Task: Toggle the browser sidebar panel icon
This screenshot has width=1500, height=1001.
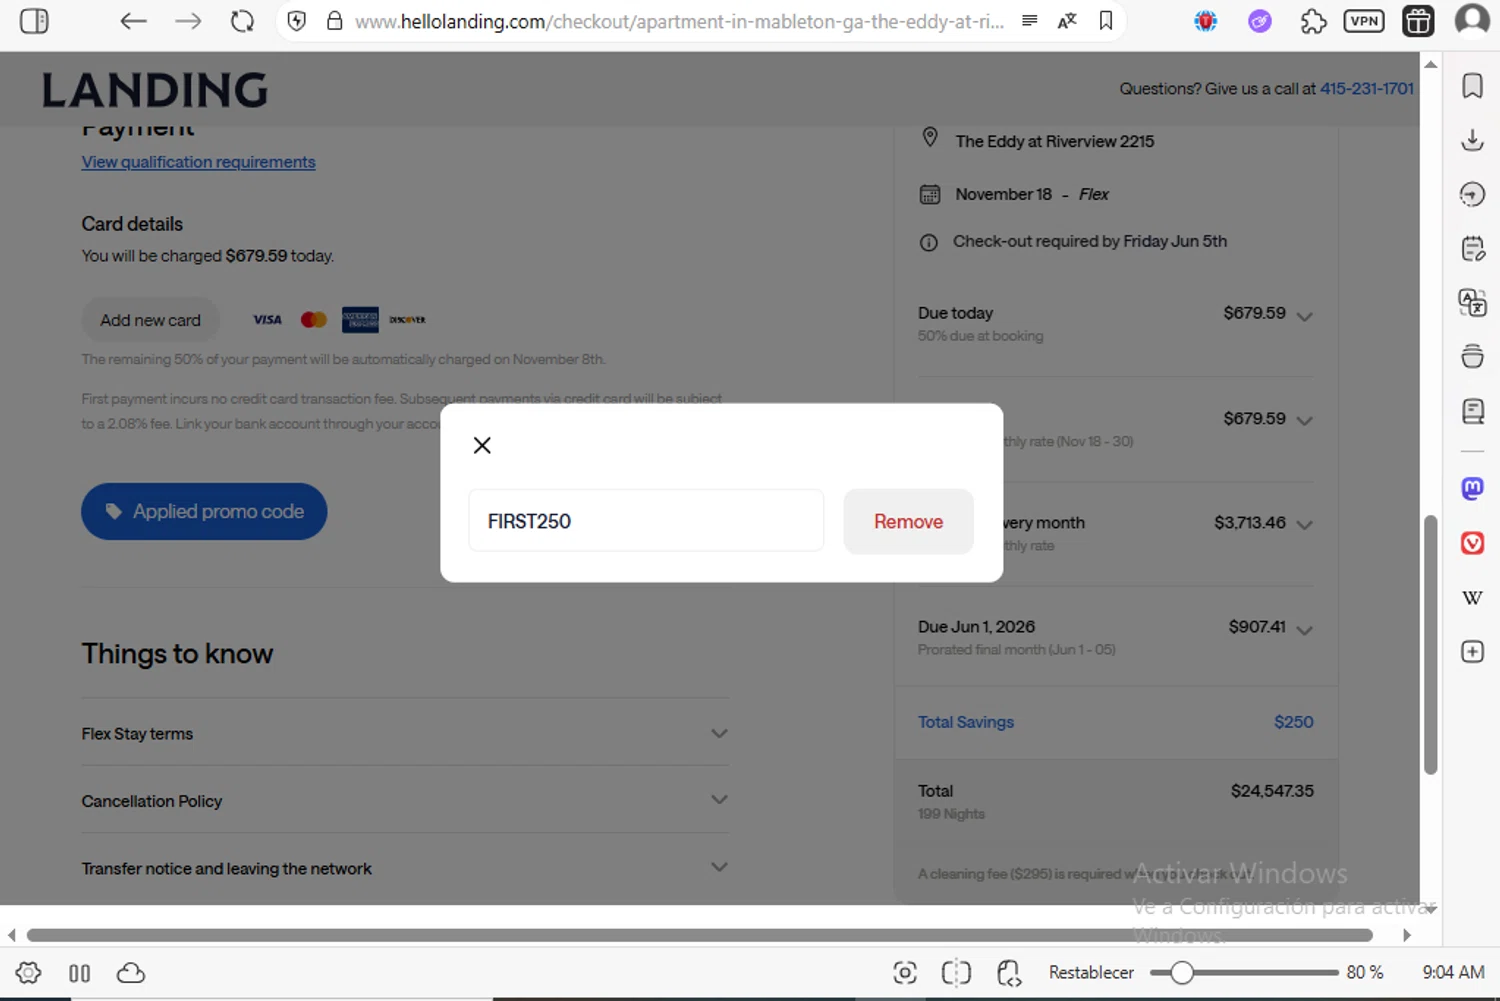Action: 34,21
